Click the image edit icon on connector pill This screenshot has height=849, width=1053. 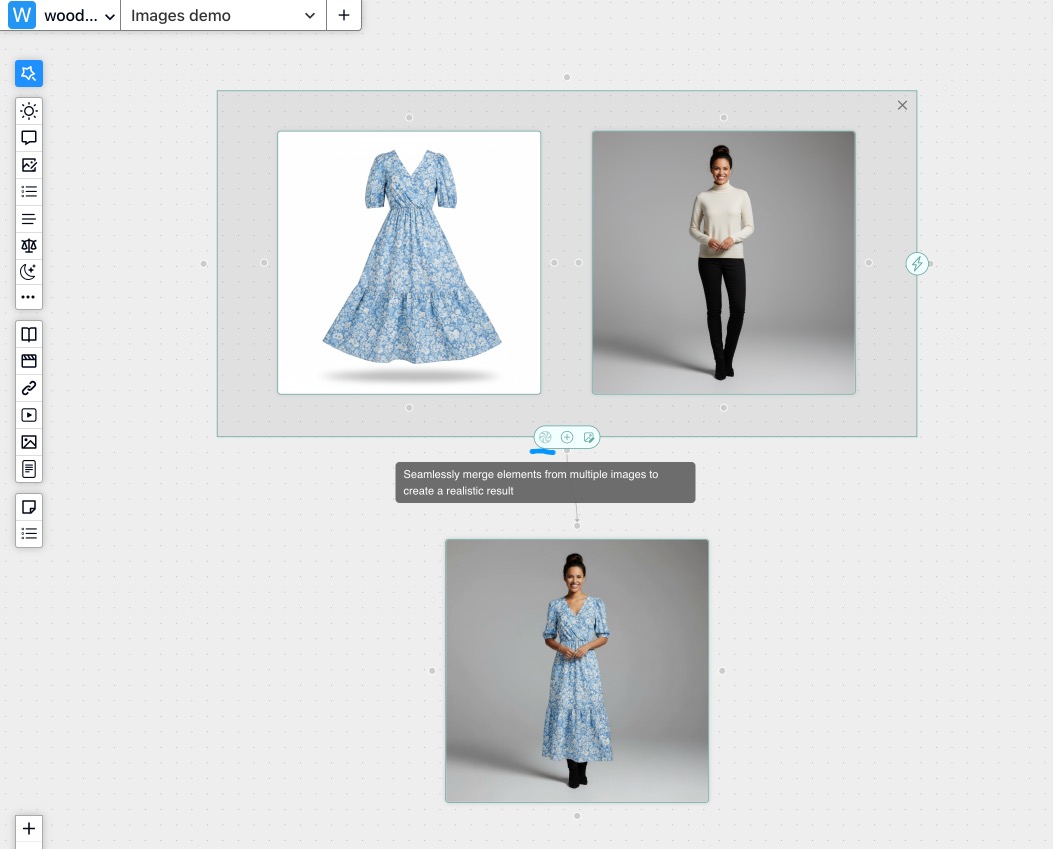pos(589,437)
